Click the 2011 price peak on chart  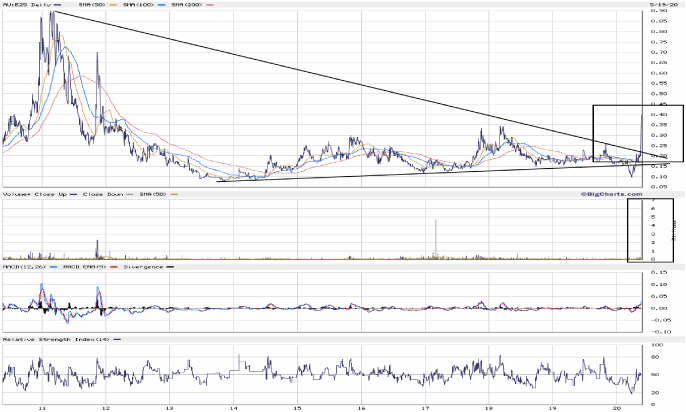(x=52, y=13)
